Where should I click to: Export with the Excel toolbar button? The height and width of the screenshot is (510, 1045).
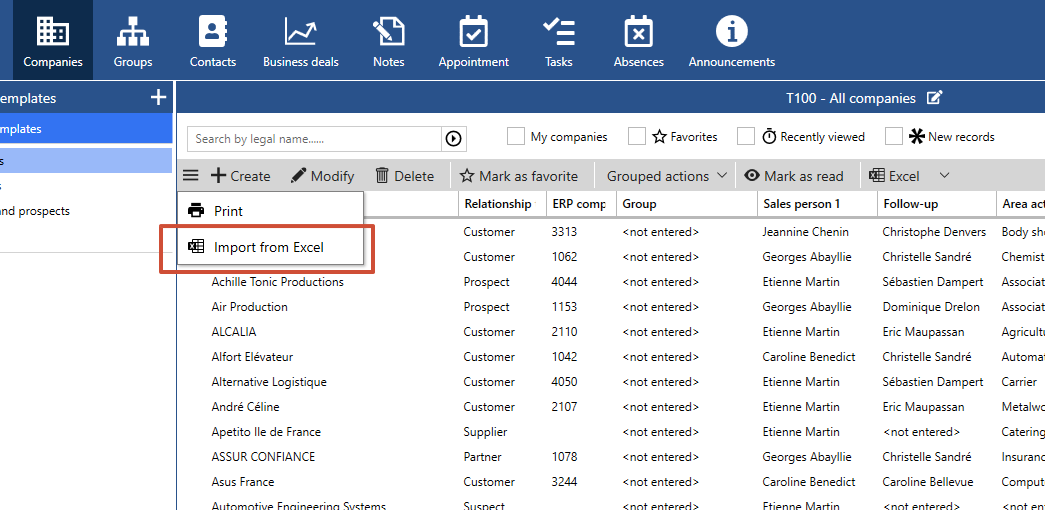pyautogui.click(x=894, y=176)
